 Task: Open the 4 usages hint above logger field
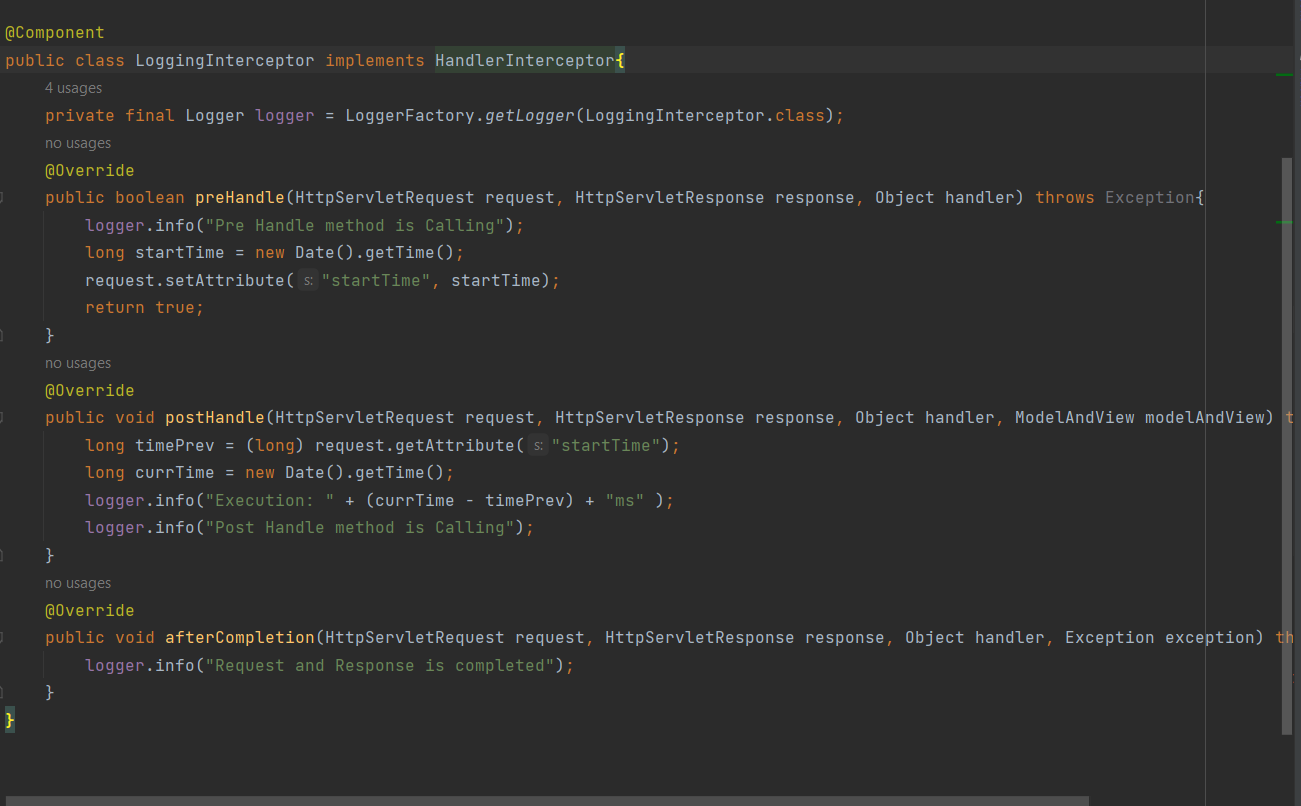click(72, 88)
